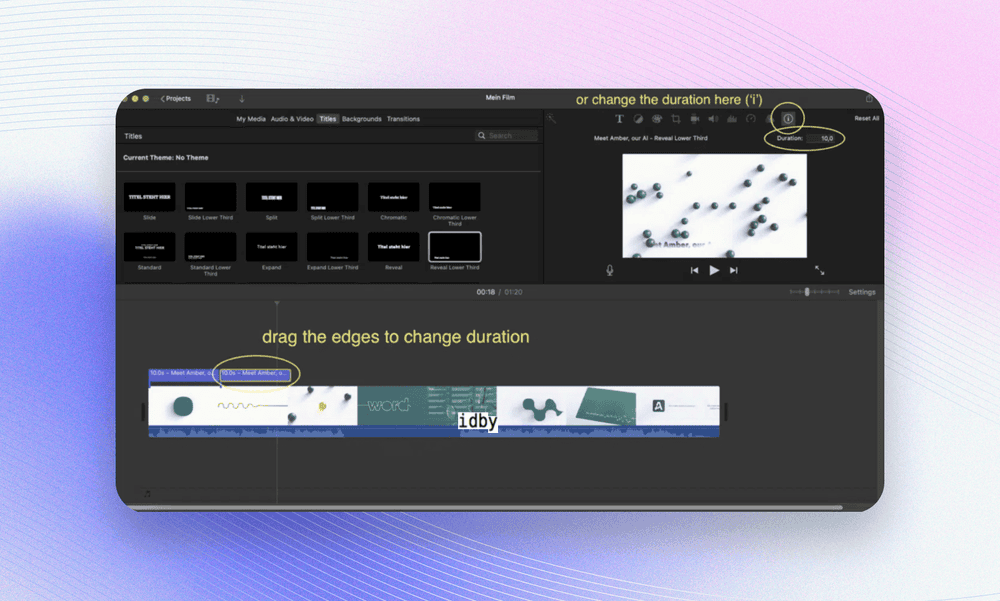This screenshot has height=601, width=1000.
Task: Click the Duration input field
Action: click(822, 138)
